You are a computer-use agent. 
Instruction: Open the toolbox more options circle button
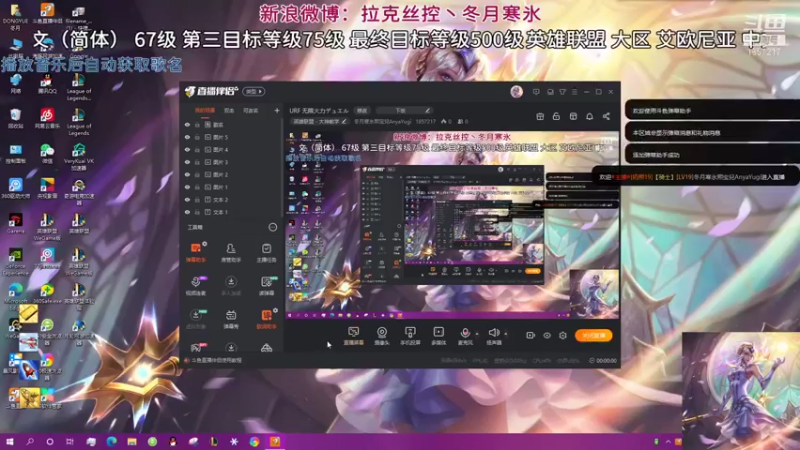[x=272, y=227]
